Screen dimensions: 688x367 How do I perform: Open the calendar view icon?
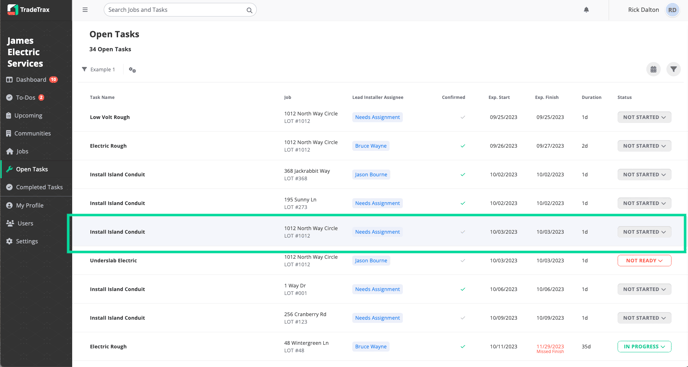point(653,69)
